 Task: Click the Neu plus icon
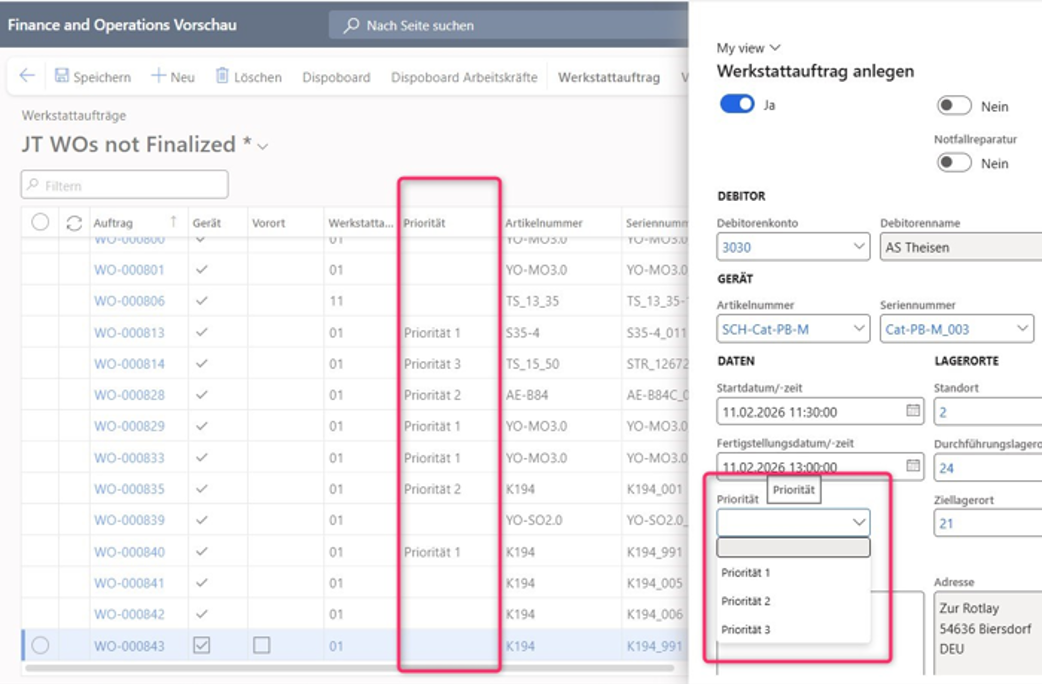click(158, 76)
